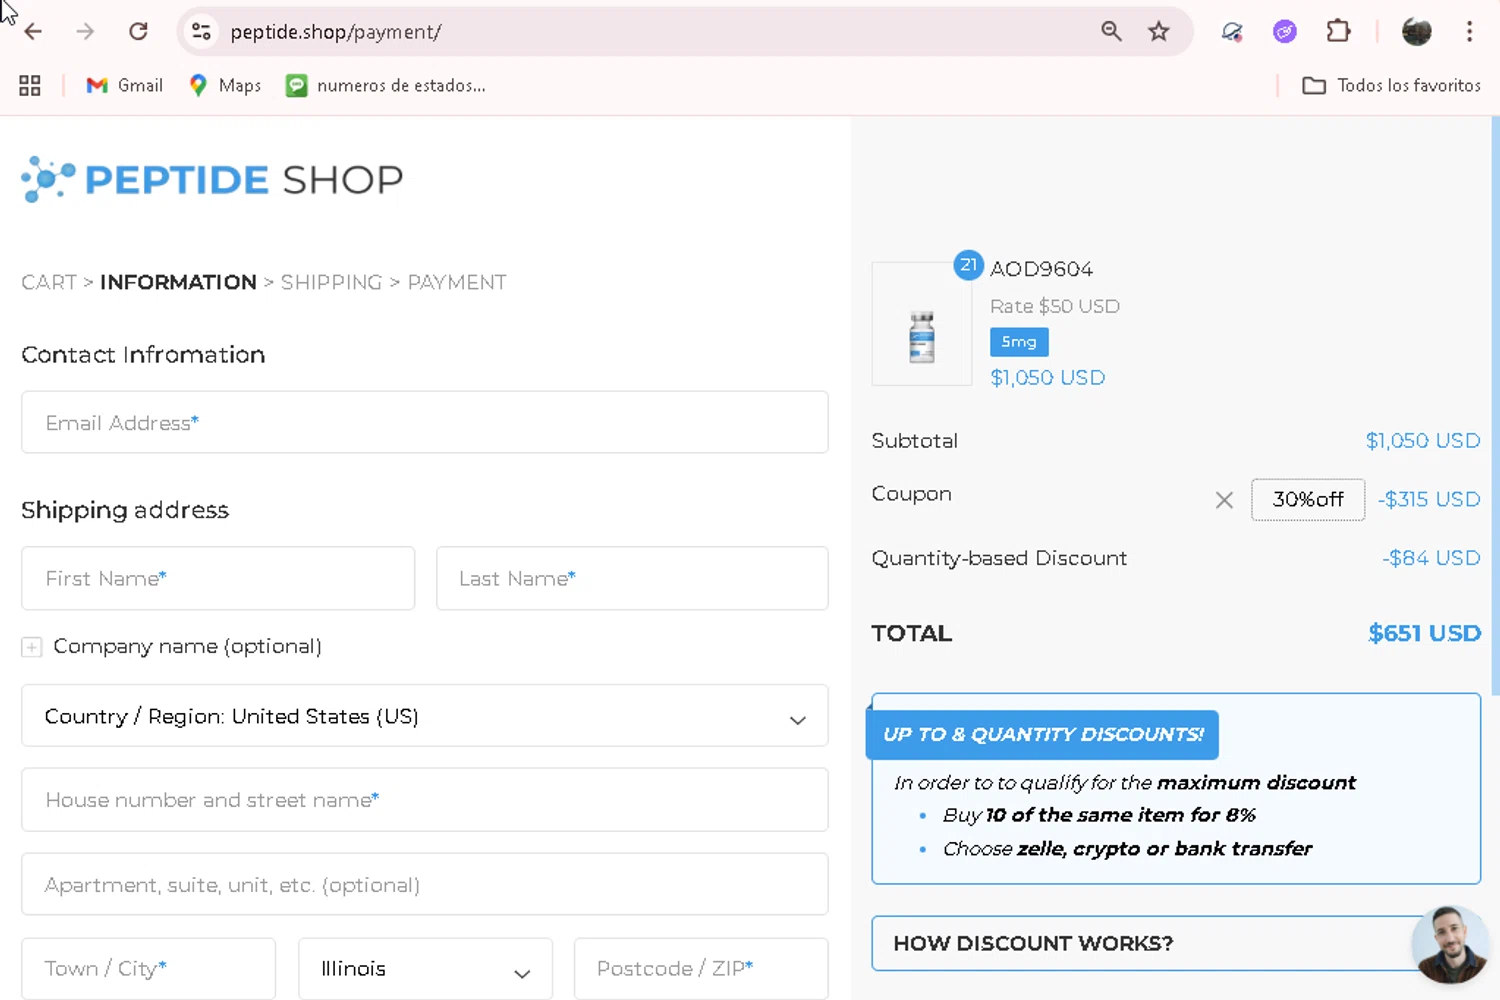Screen dimensions: 1500x1000
Task: Open the Gmail bookmark
Action: [125, 86]
